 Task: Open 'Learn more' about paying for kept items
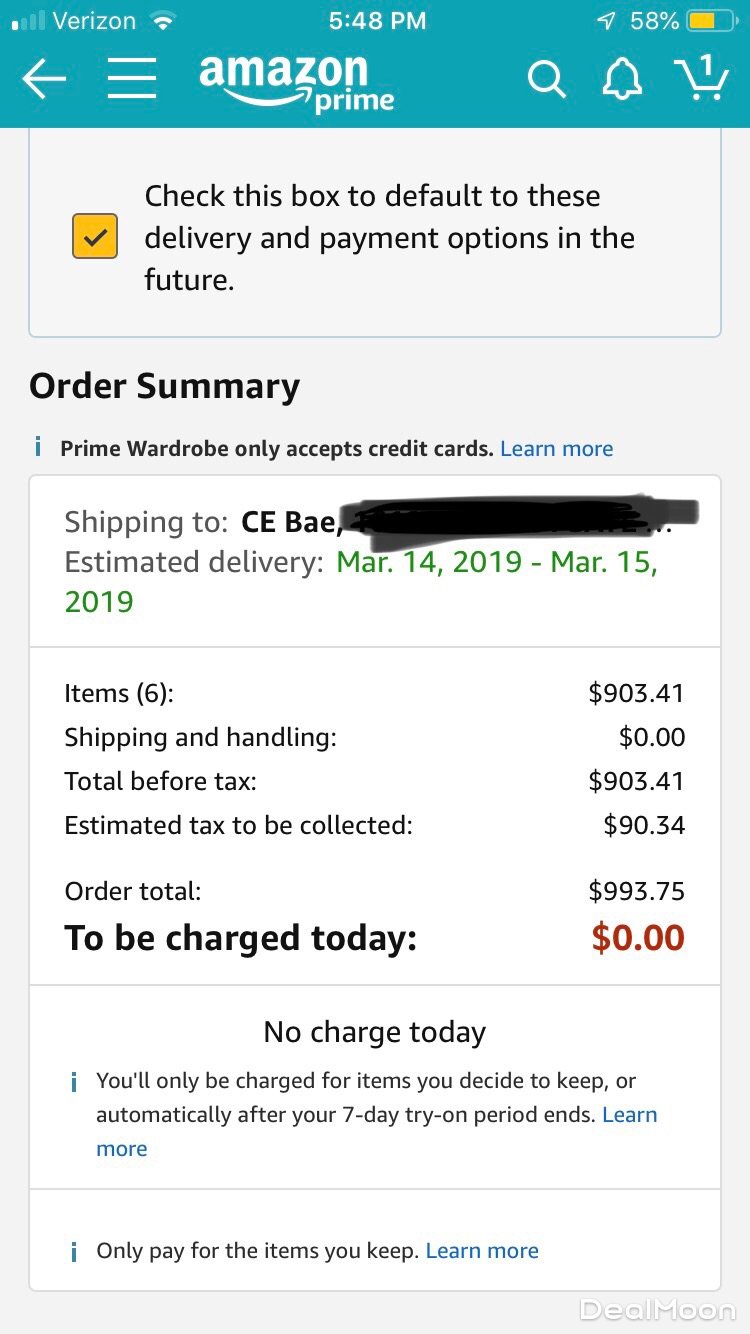[x=482, y=1251]
